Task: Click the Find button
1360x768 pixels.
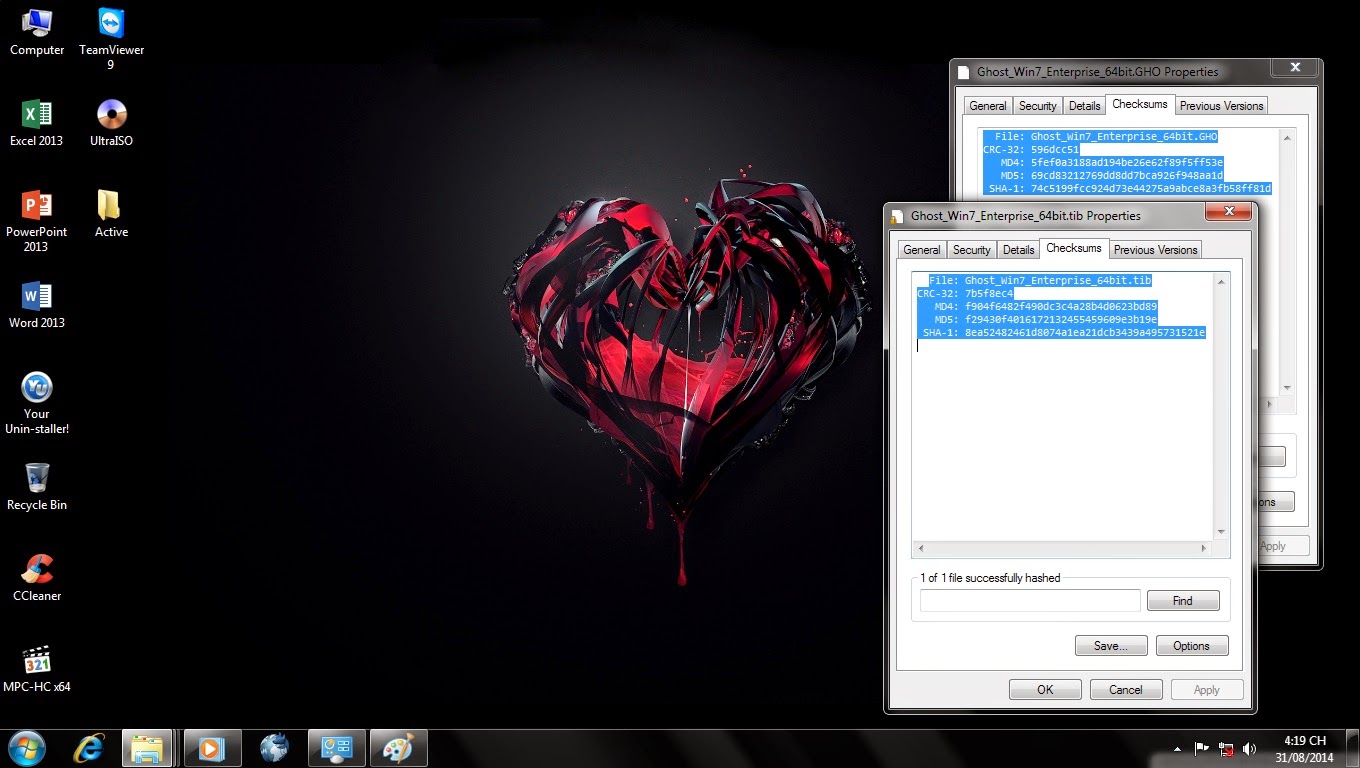Action: pyautogui.click(x=1182, y=601)
